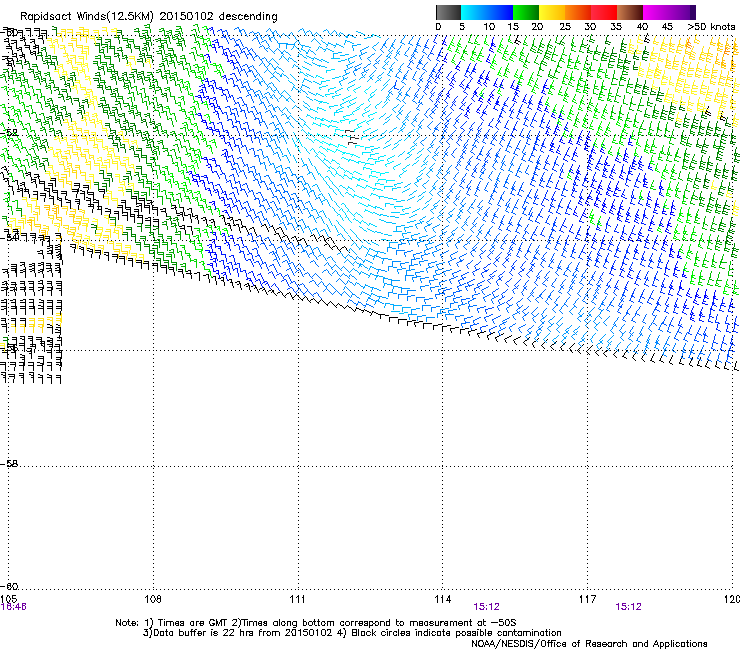Click the 'Times are GMT' note line

(316, 623)
